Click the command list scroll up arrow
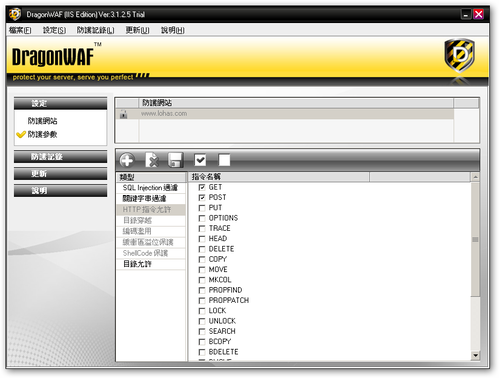 click(475, 177)
